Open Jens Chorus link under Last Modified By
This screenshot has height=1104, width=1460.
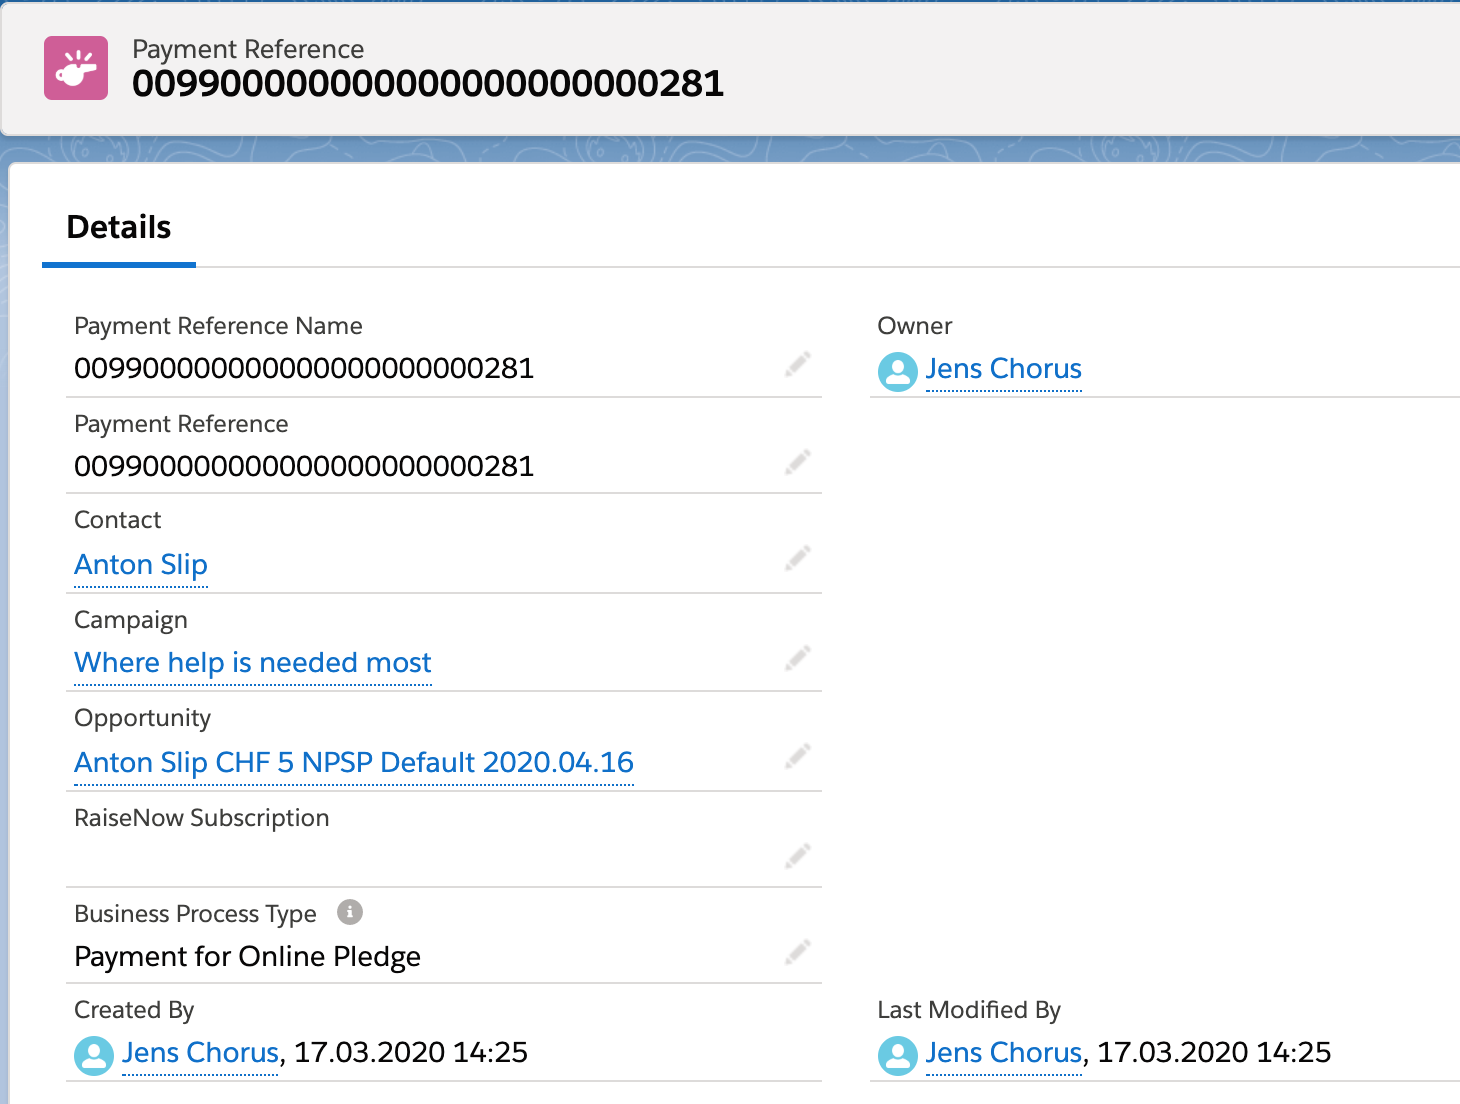tap(1003, 1053)
